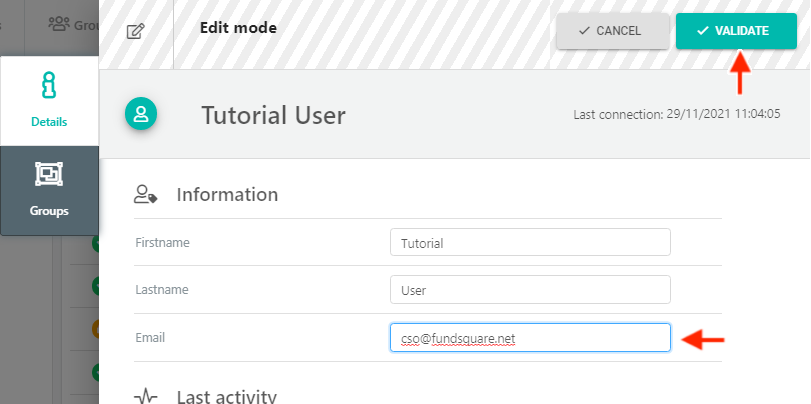Click the Edit mode title text
811x404 pixels.
click(238, 27)
